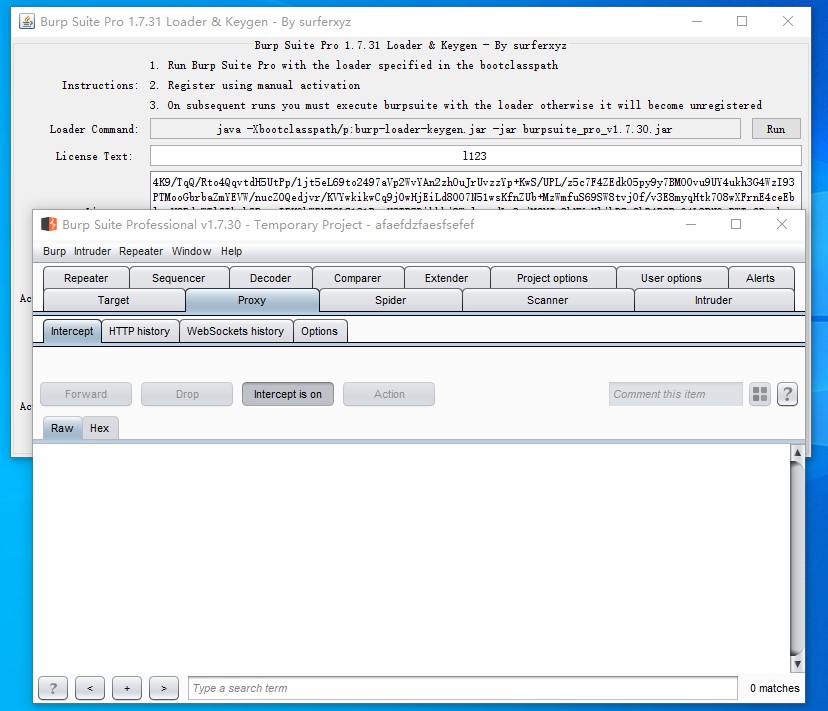Click the Loader Command field in Keygen

[445, 129]
